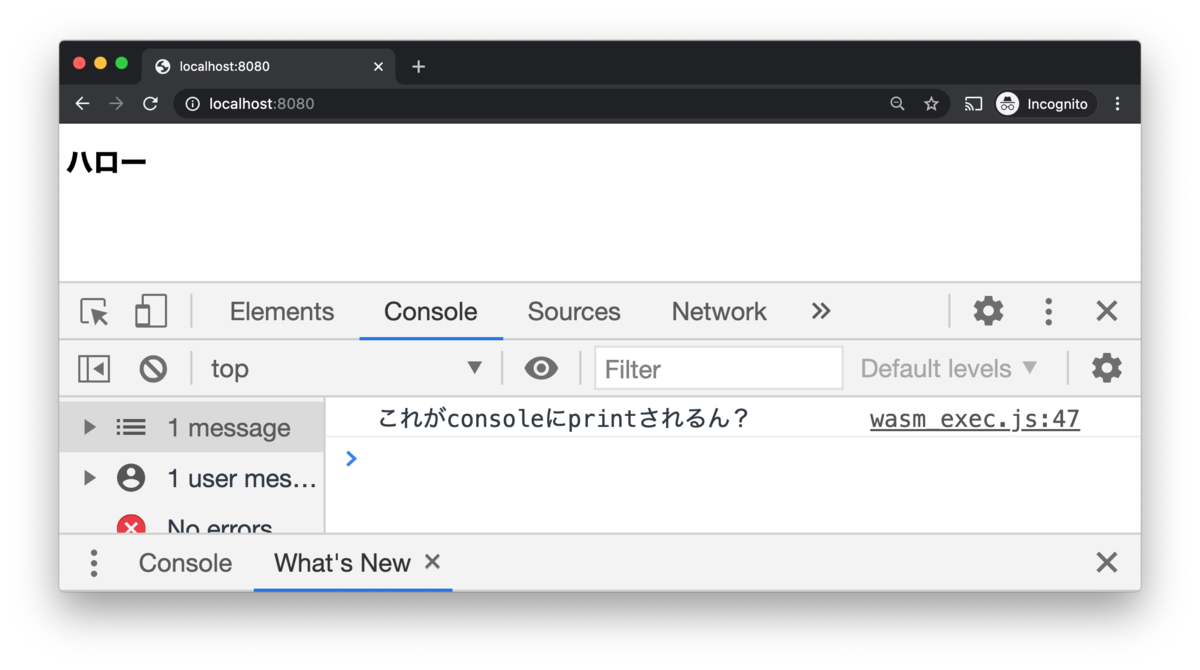Bookmark page with the star icon
The width and height of the screenshot is (1200, 670).
tap(931, 104)
